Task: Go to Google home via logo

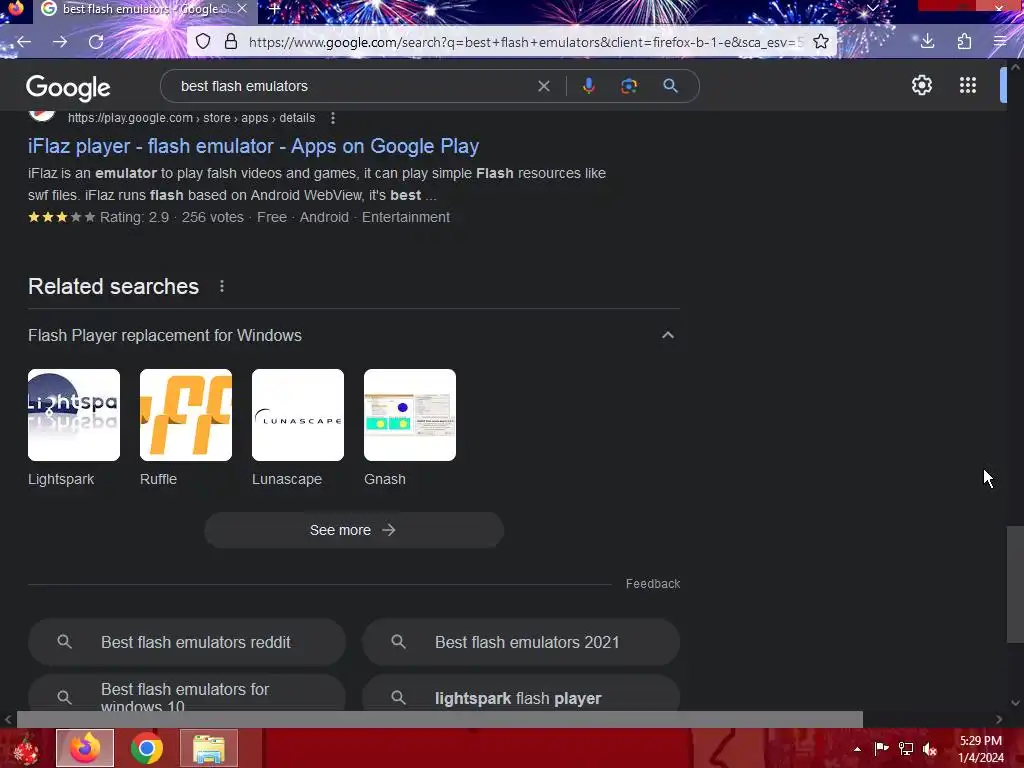Action: click(x=68, y=88)
